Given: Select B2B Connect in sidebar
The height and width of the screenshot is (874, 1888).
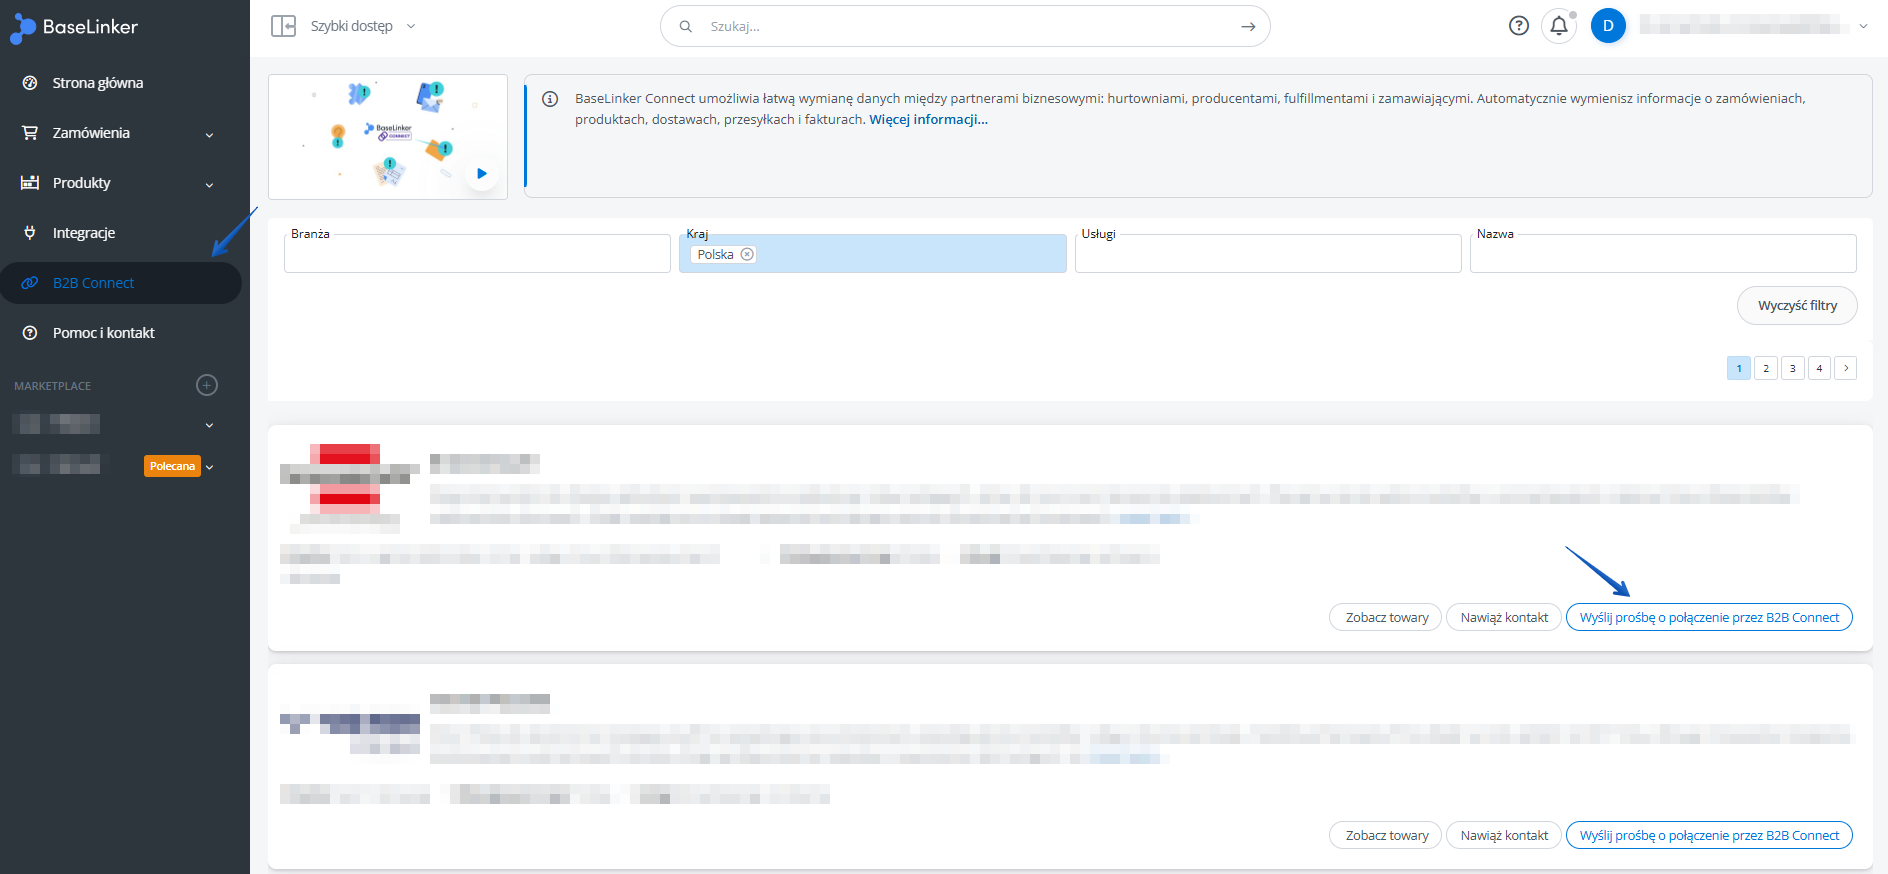Looking at the screenshot, I should [120, 283].
